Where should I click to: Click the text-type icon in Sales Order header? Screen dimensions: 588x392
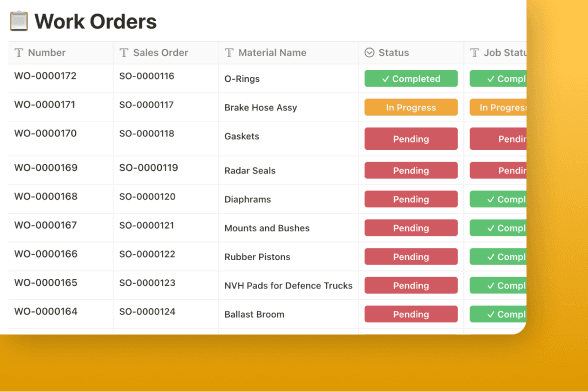(124, 53)
